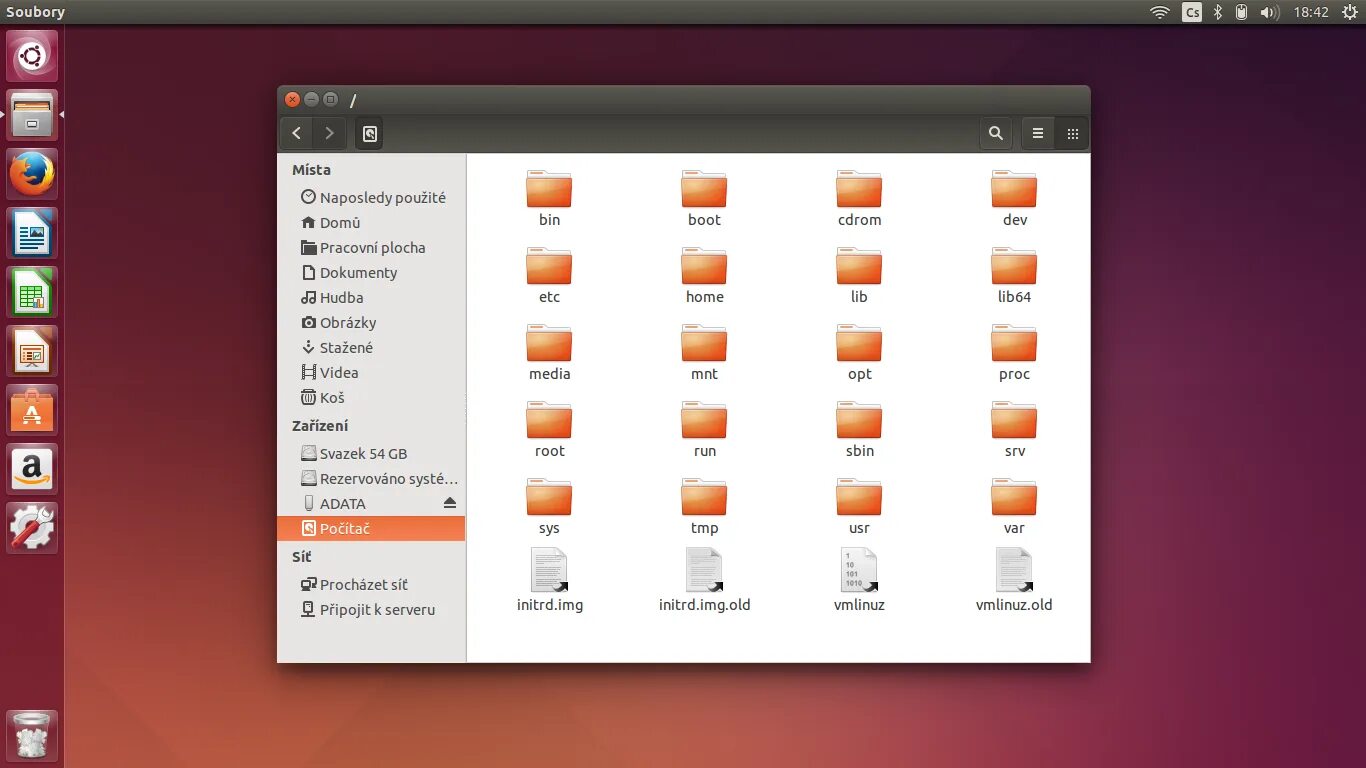Open the session gear menu
This screenshot has height=768, width=1366.
point(1349,12)
